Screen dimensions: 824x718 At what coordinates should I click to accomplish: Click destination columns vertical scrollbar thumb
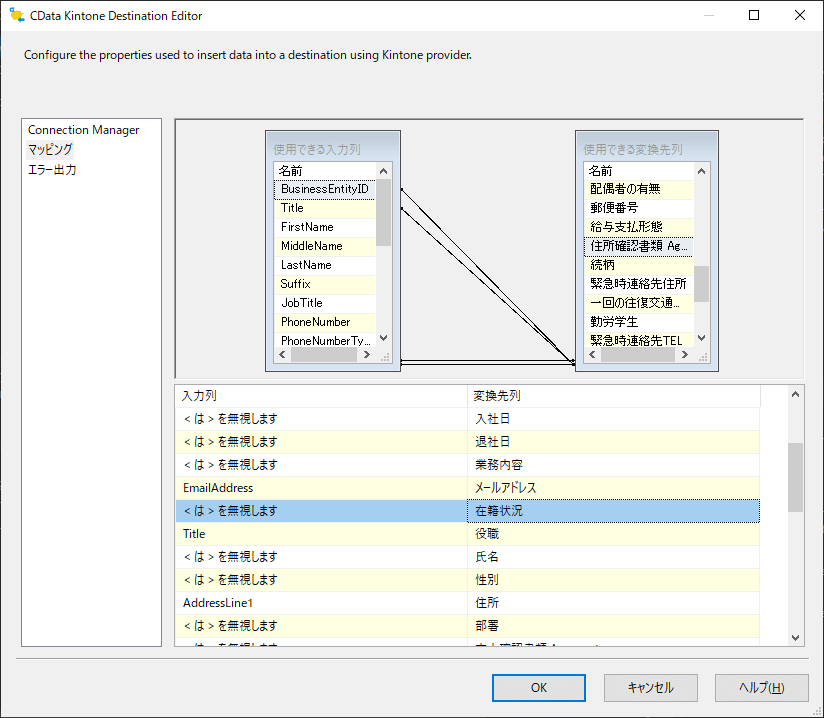coord(701,284)
